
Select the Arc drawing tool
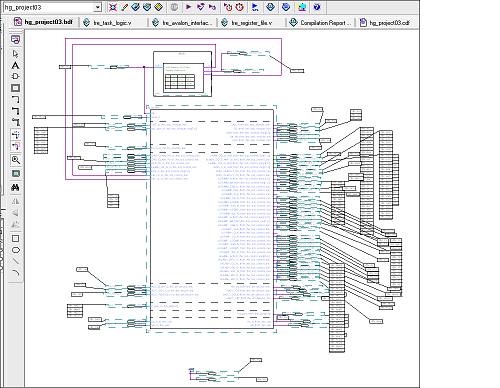pyautogui.click(x=15, y=273)
